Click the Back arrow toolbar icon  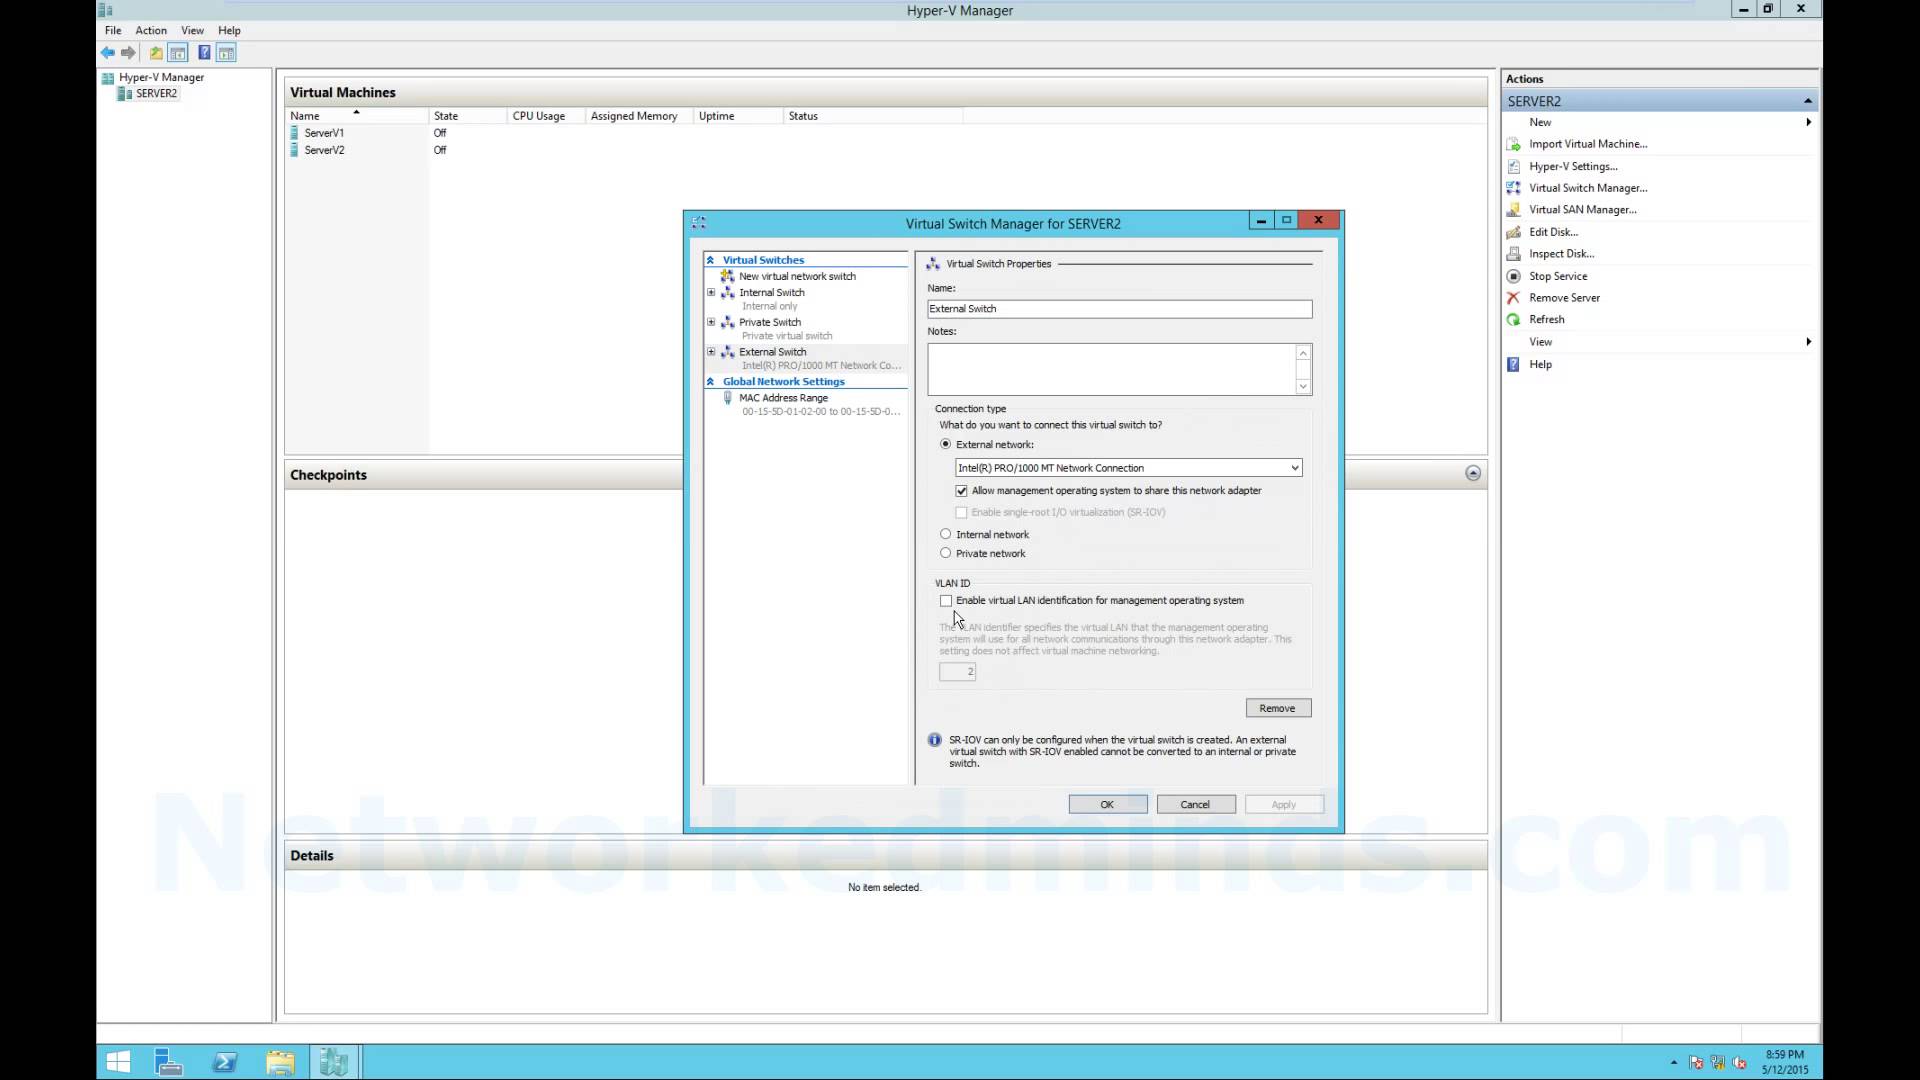pyautogui.click(x=107, y=53)
